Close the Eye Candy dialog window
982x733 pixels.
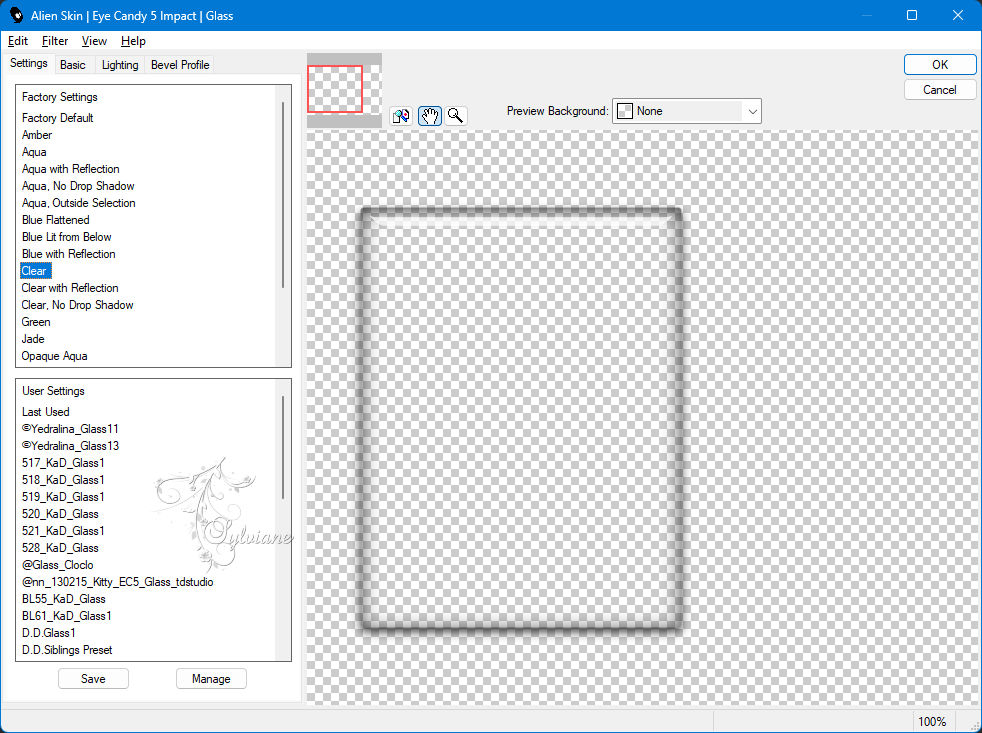click(958, 15)
